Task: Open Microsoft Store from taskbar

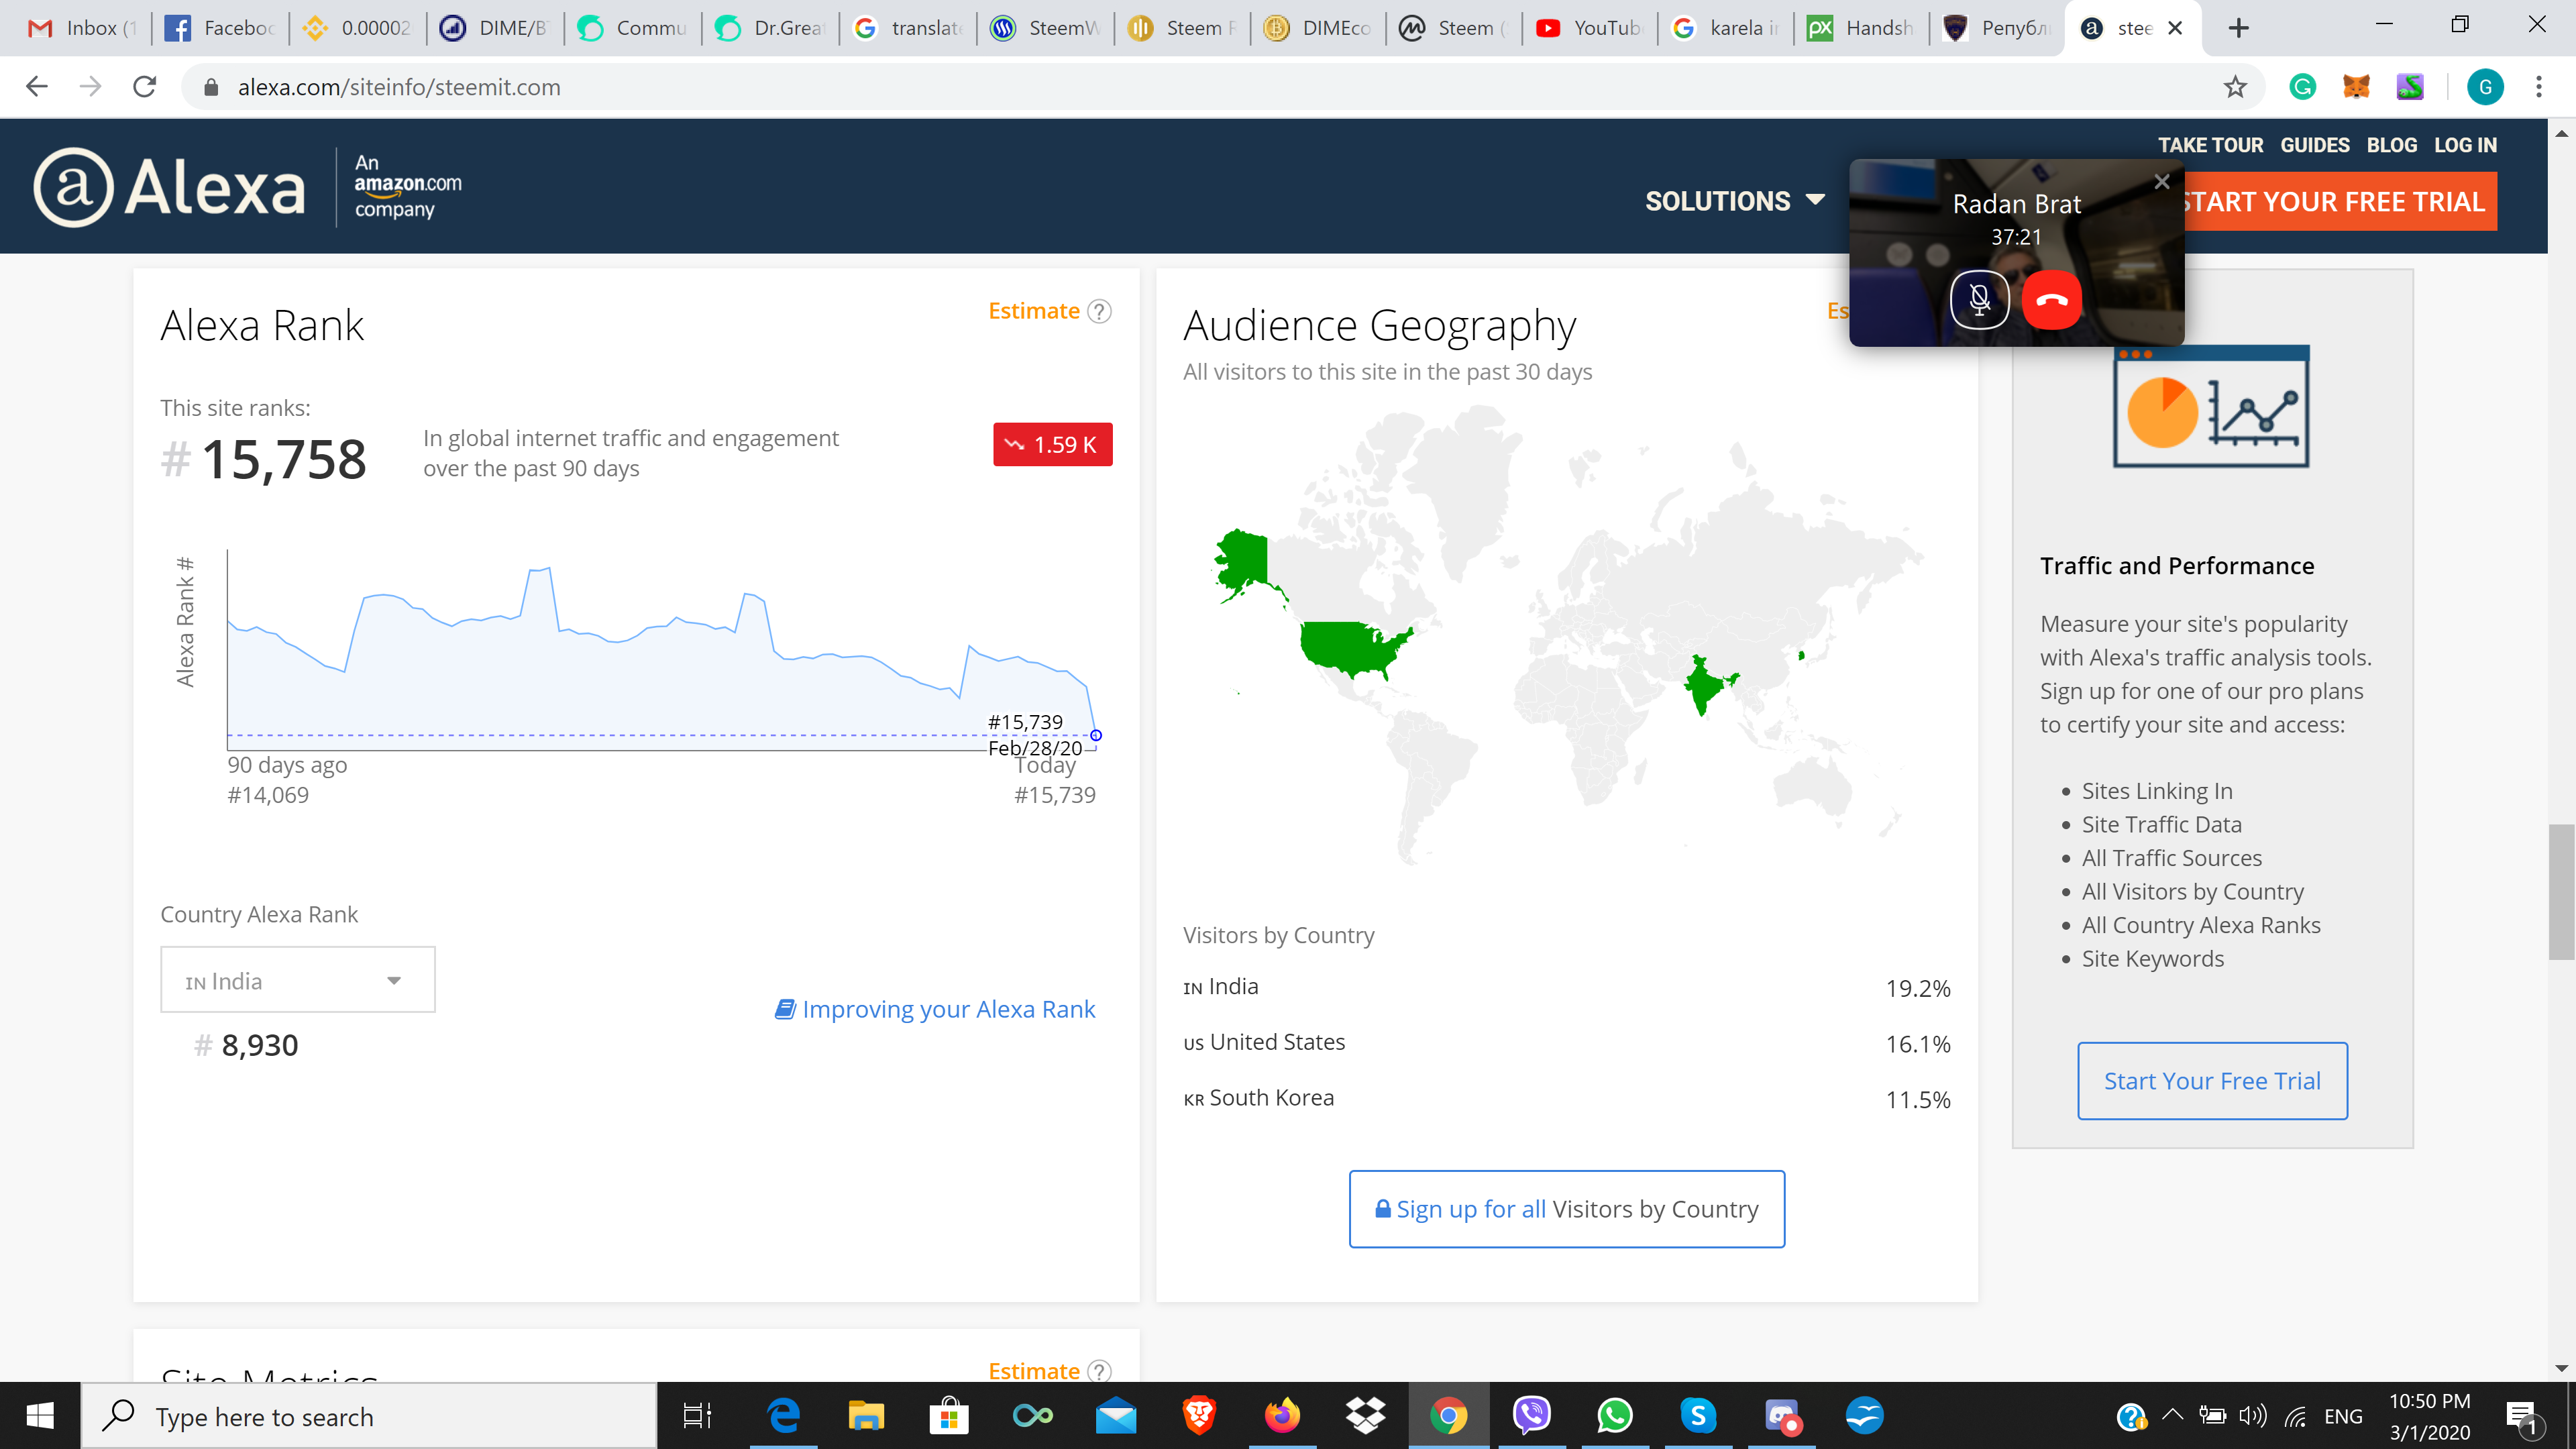Action: point(949,1416)
